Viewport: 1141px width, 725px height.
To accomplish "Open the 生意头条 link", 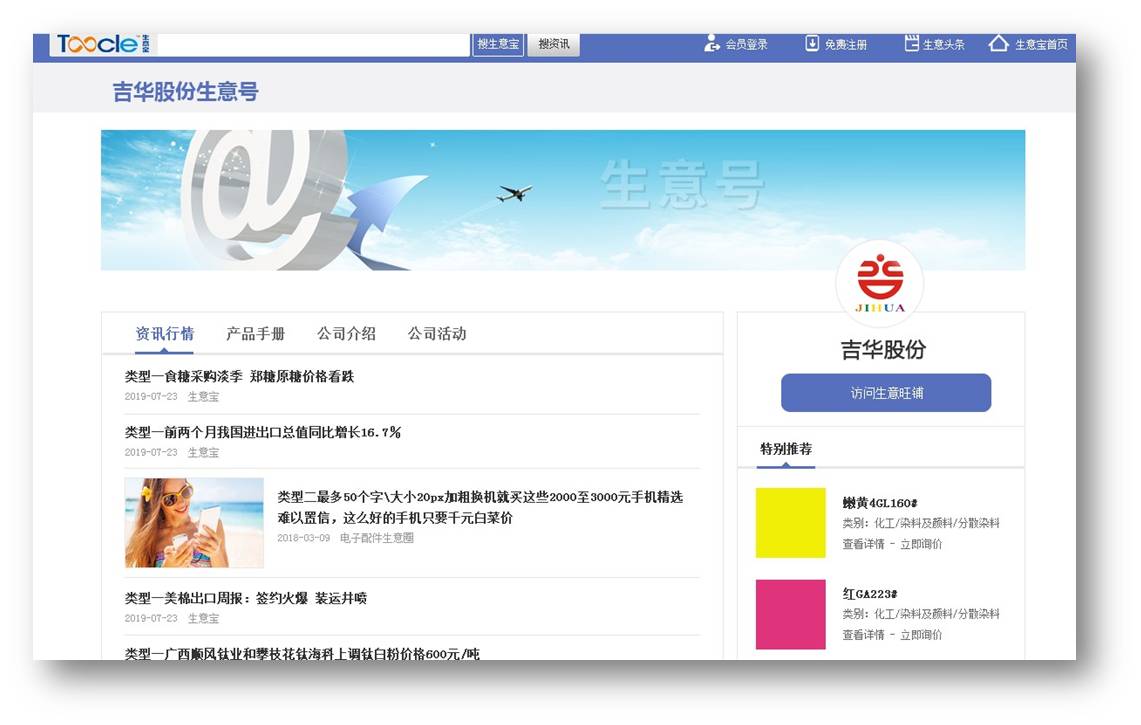I will pyautogui.click(x=944, y=44).
